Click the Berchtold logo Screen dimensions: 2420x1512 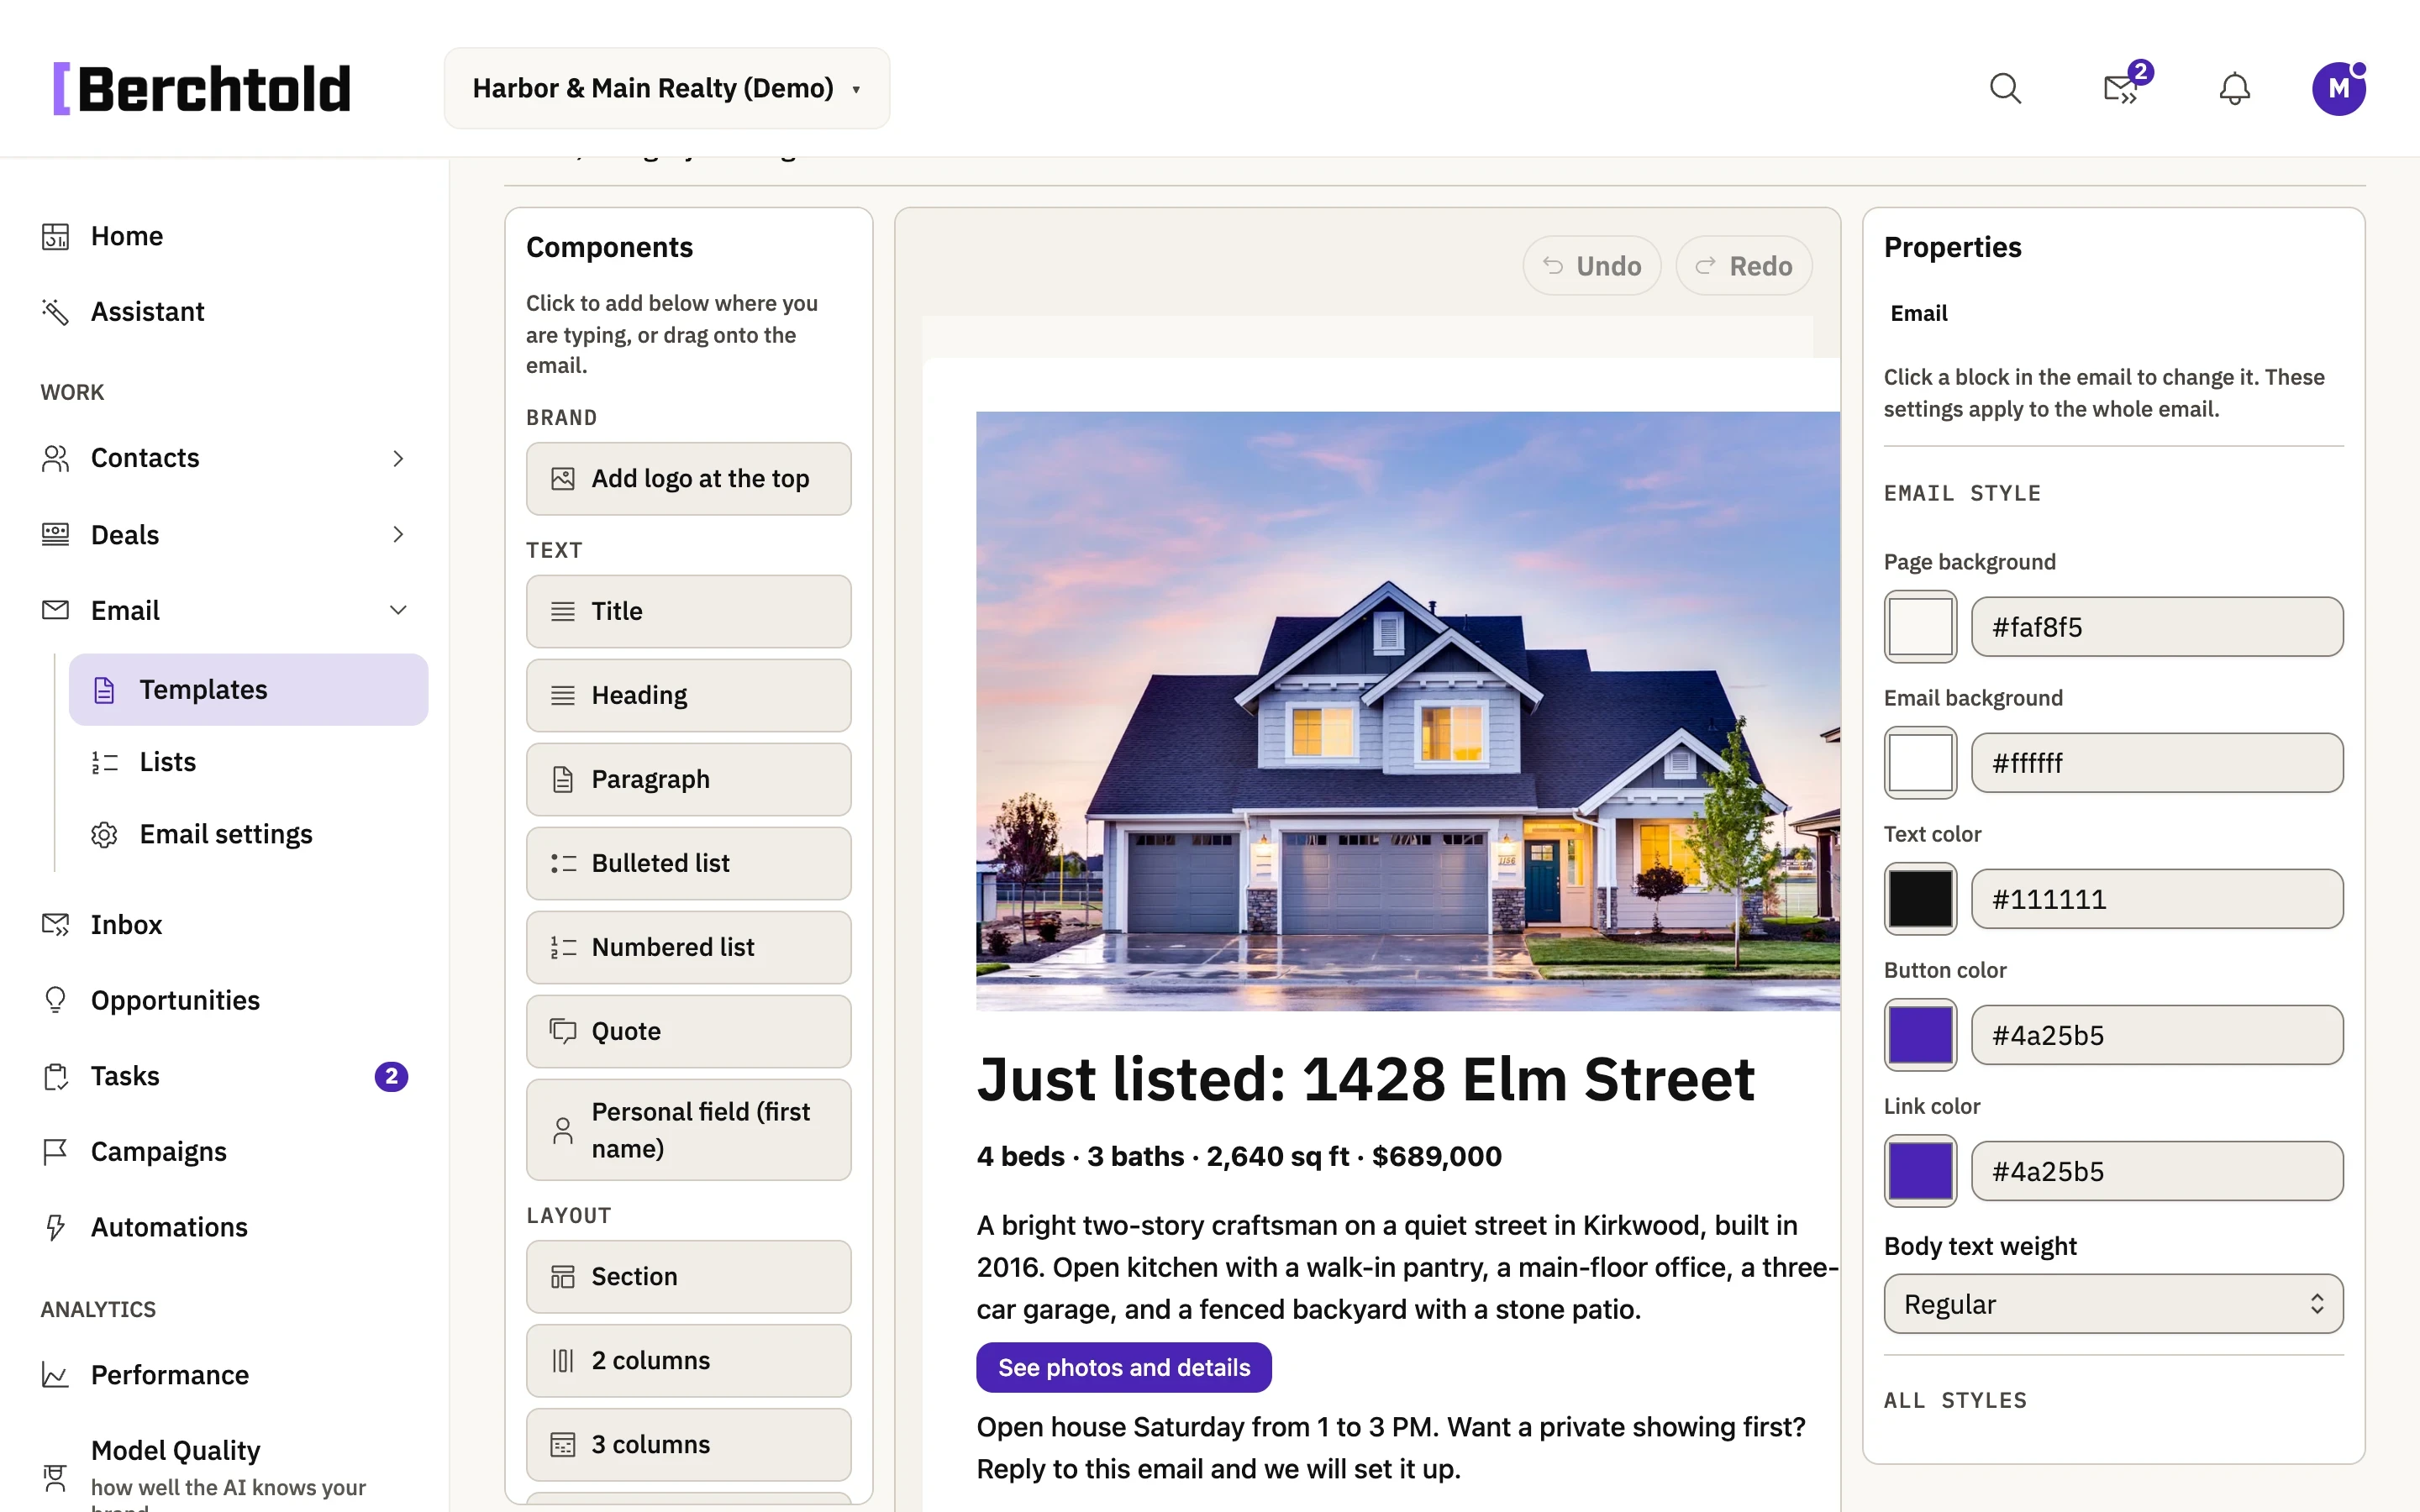tap(202, 89)
